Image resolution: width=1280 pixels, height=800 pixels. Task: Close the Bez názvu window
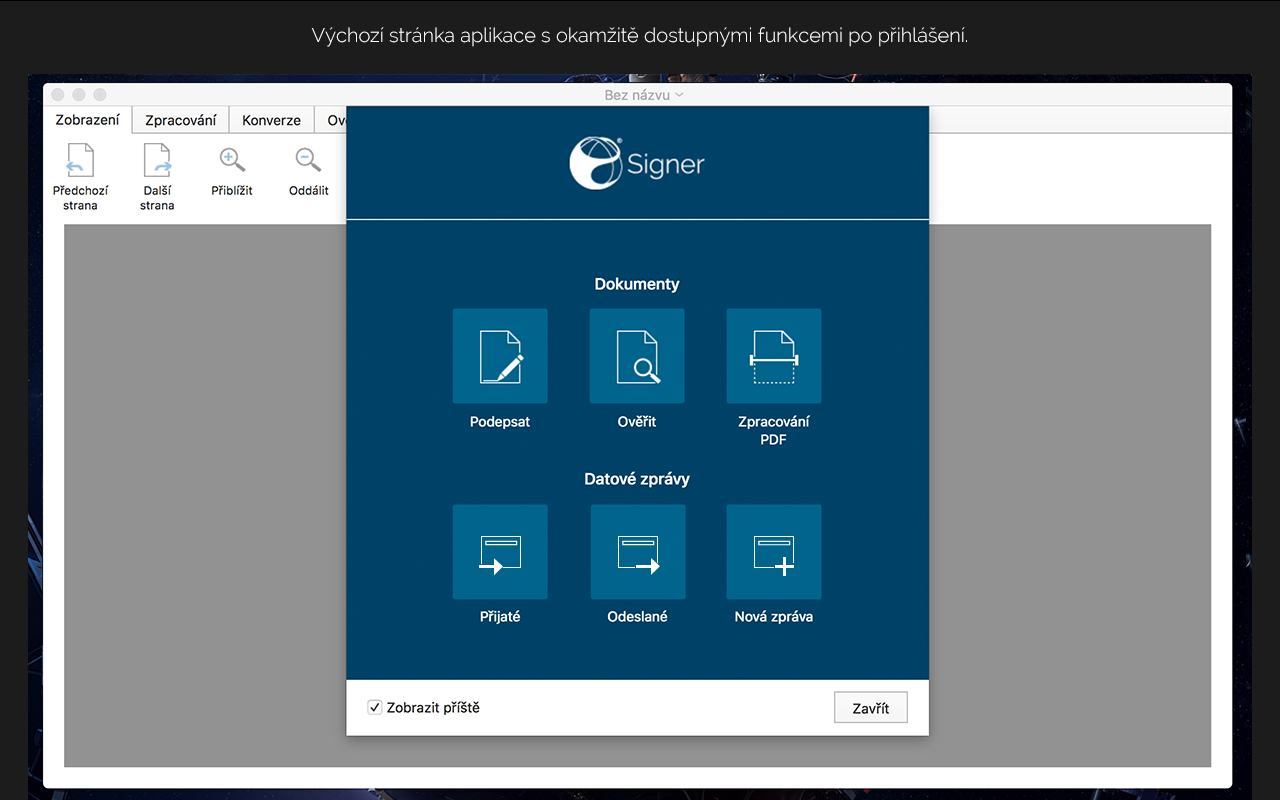tap(58, 95)
